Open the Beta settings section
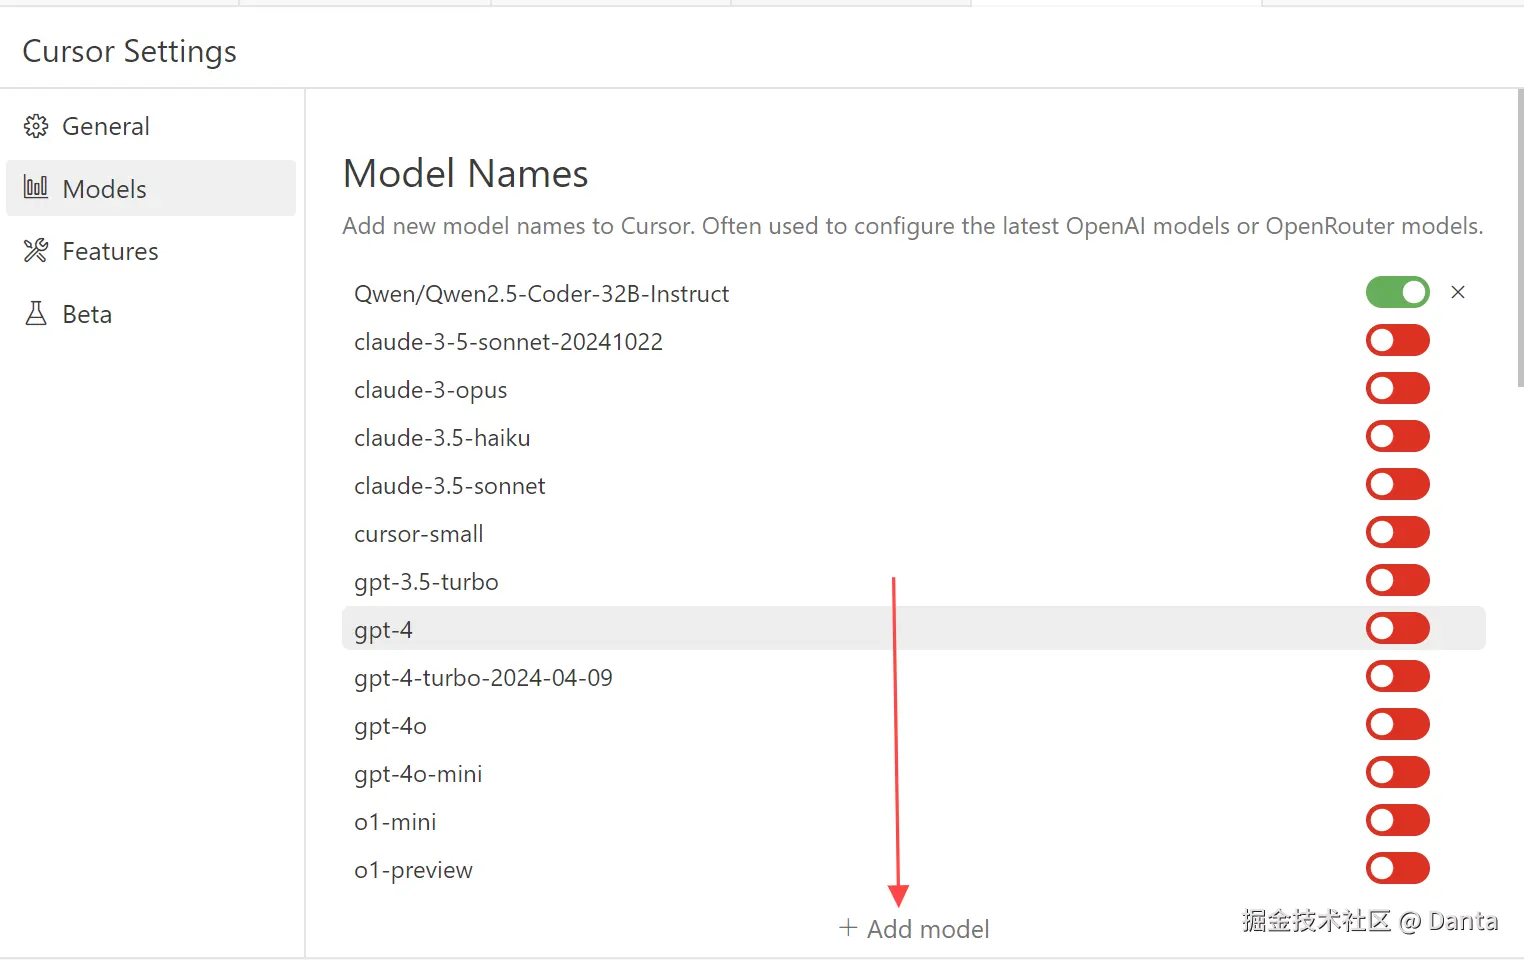The image size is (1524, 960). pyautogui.click(x=87, y=314)
